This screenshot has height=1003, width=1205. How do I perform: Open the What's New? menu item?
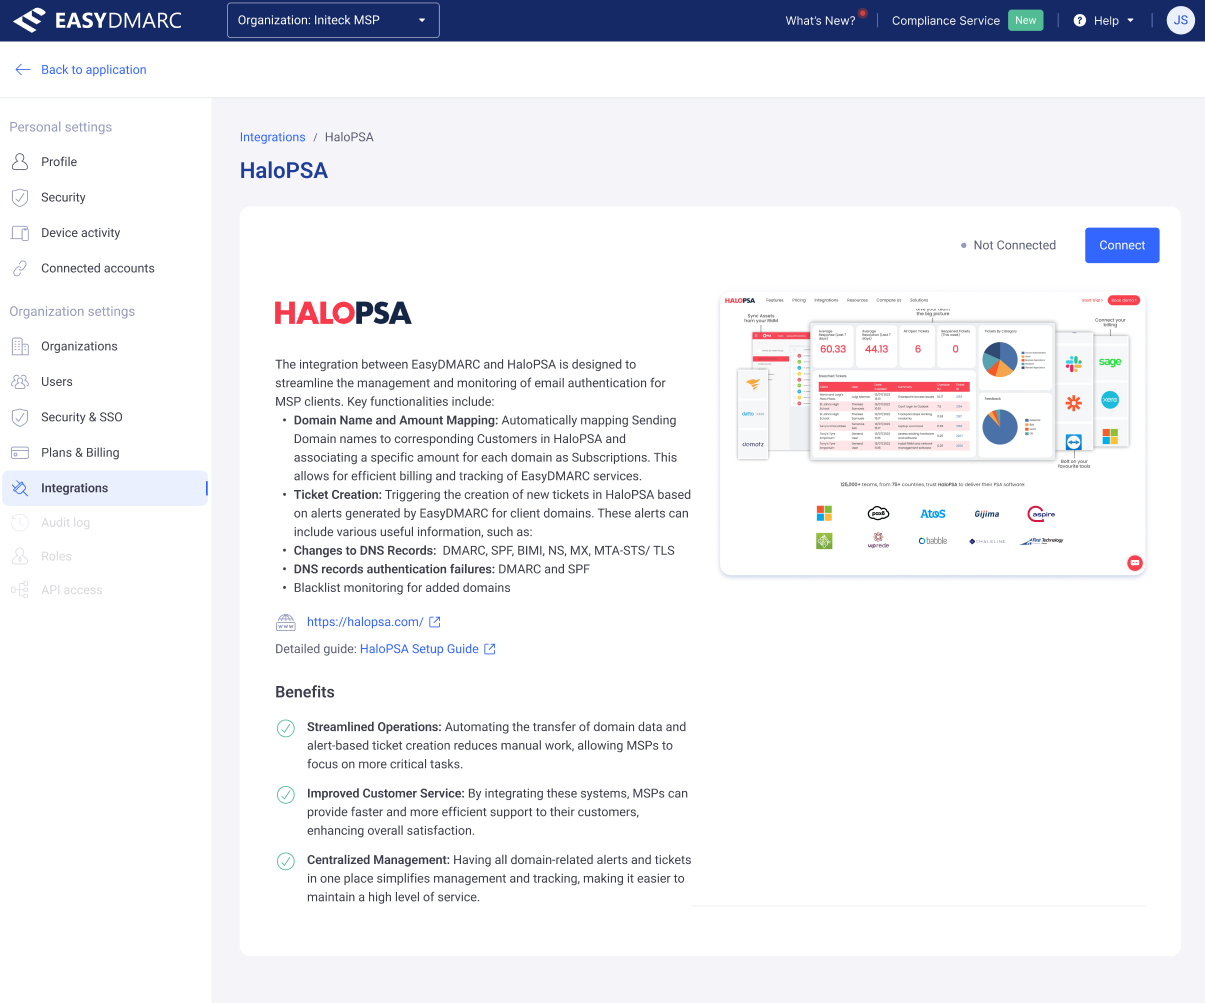pos(820,20)
